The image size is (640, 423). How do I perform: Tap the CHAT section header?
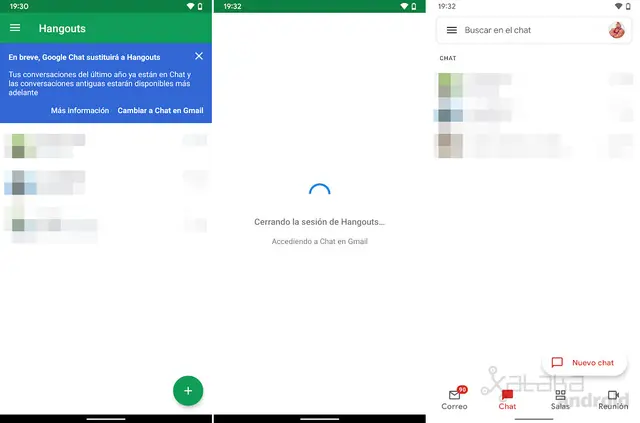[x=448, y=58]
